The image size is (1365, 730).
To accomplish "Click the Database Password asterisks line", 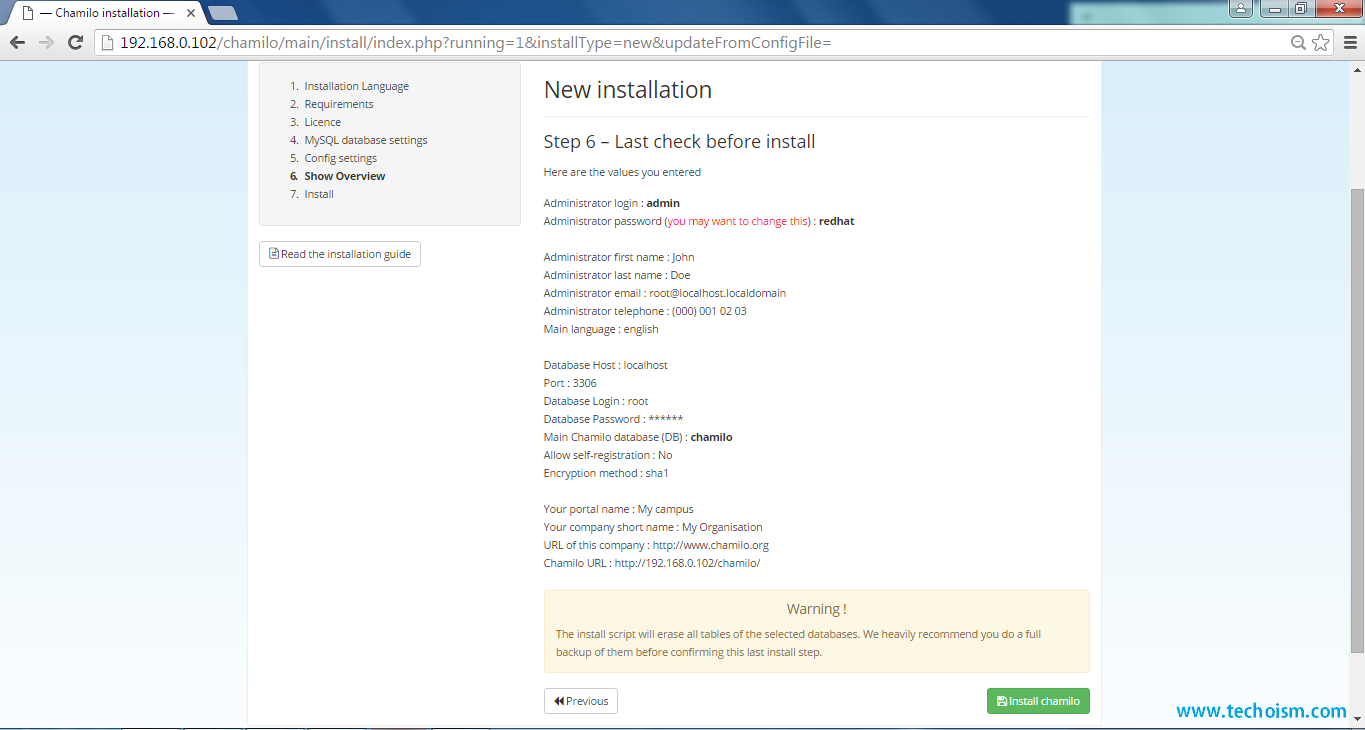I will (614, 419).
